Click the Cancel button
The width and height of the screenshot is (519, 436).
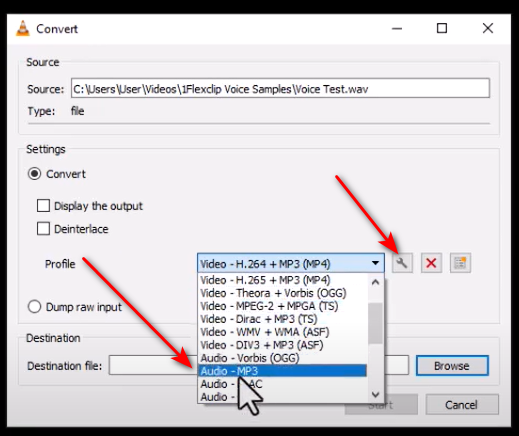pyautogui.click(x=462, y=405)
